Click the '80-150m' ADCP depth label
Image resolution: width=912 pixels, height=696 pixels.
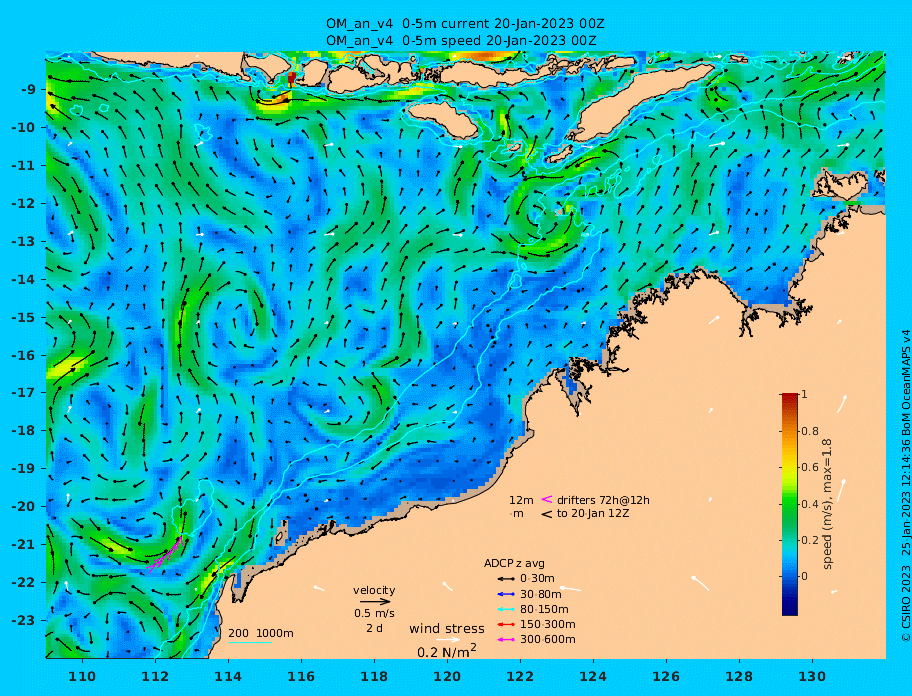click(x=544, y=609)
